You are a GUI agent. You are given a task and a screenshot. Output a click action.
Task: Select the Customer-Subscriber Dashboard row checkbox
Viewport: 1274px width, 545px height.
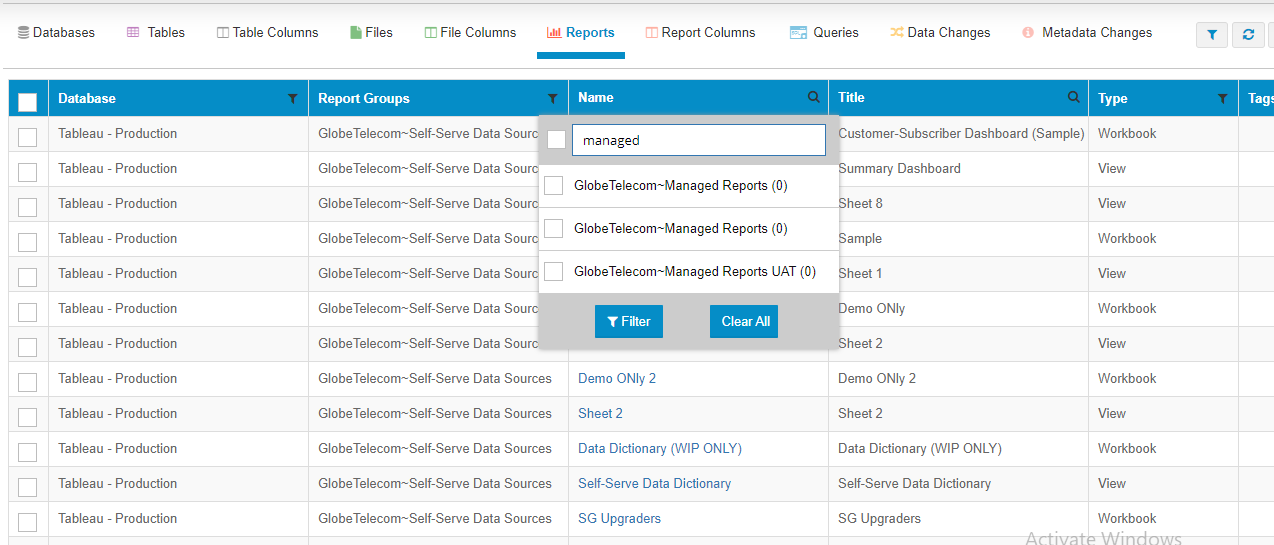[28, 137]
